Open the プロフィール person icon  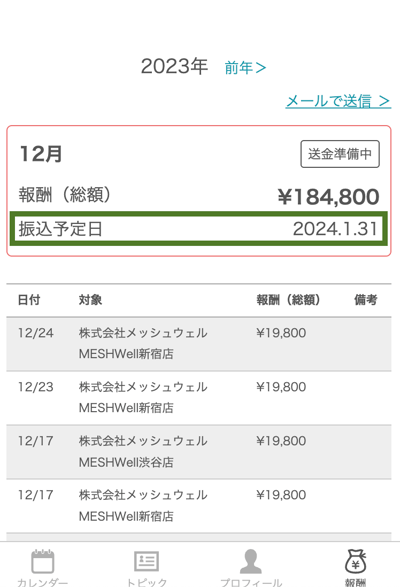tap(251, 561)
